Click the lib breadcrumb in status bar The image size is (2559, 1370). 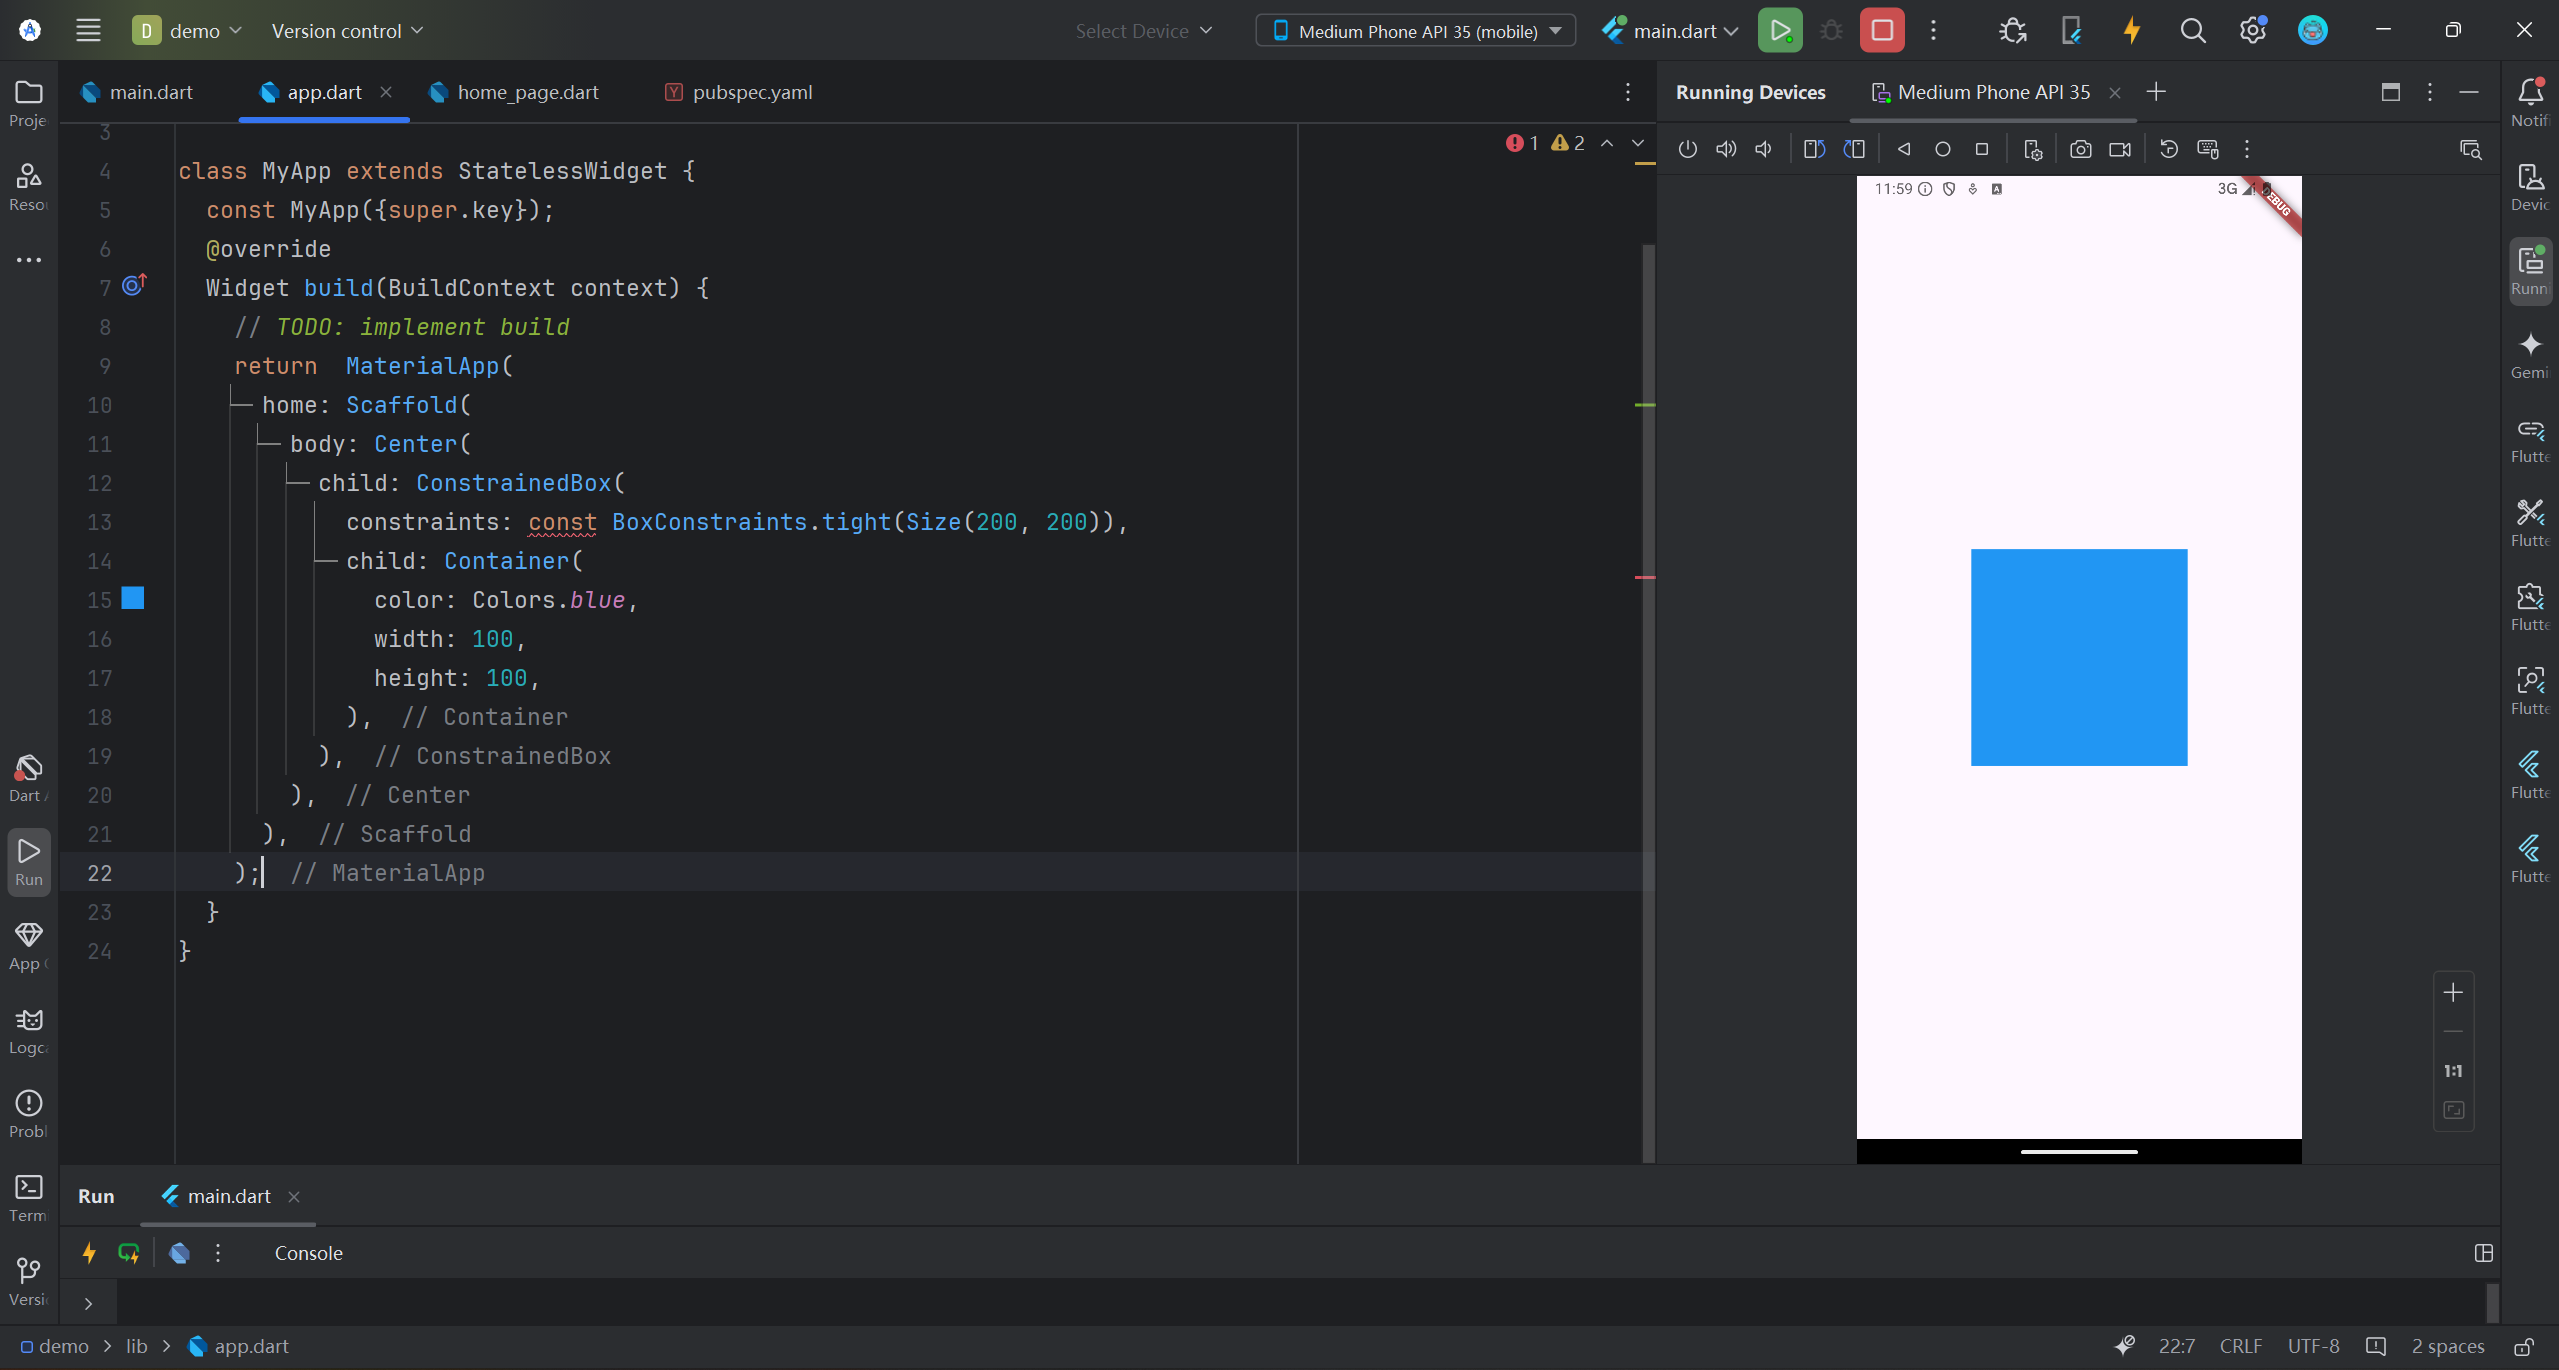[137, 1346]
